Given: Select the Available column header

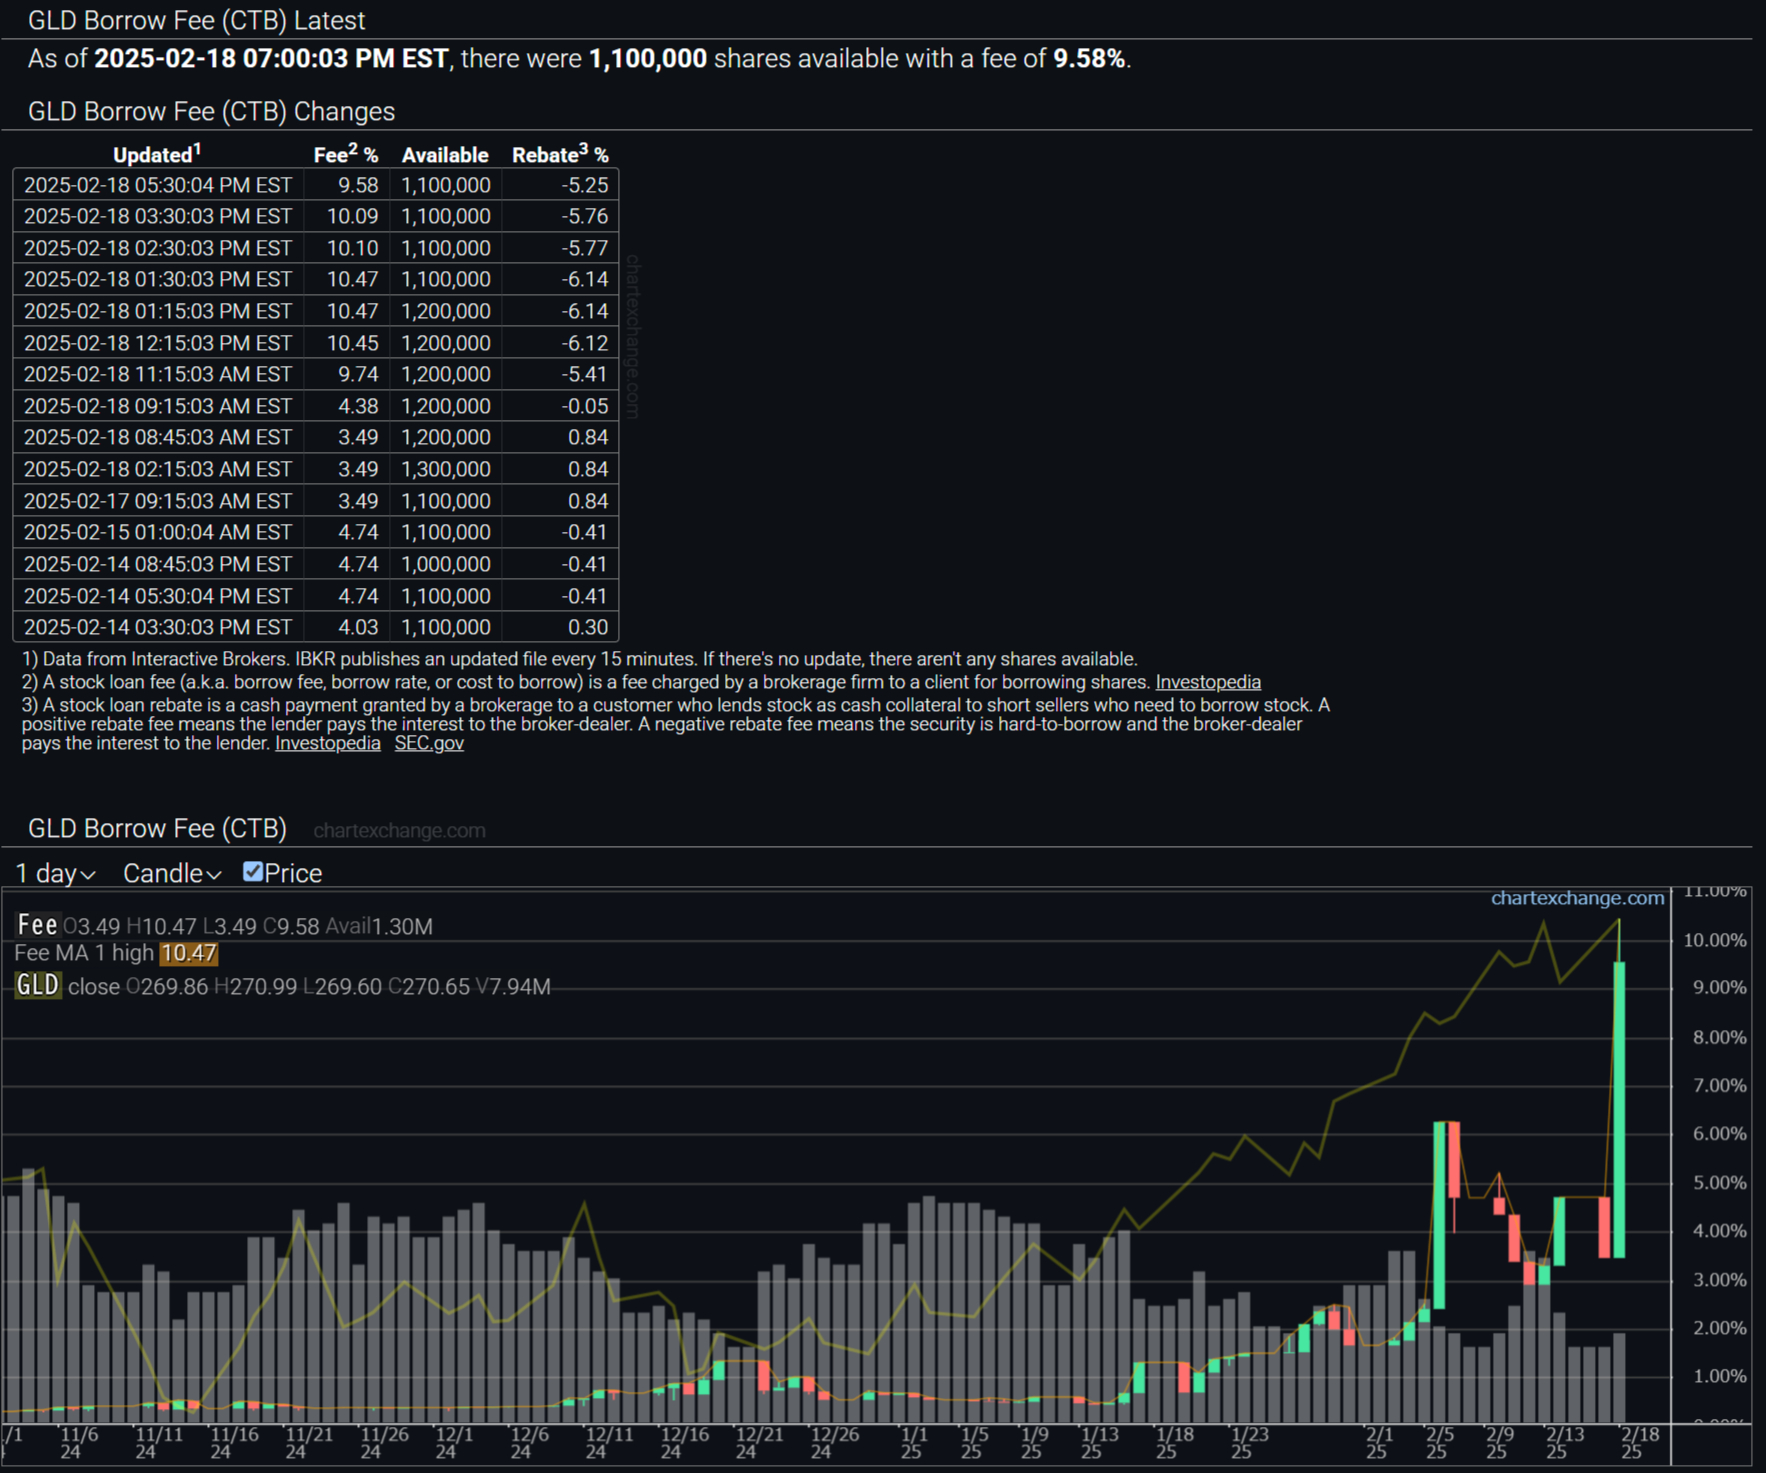Looking at the screenshot, I should click(x=445, y=155).
